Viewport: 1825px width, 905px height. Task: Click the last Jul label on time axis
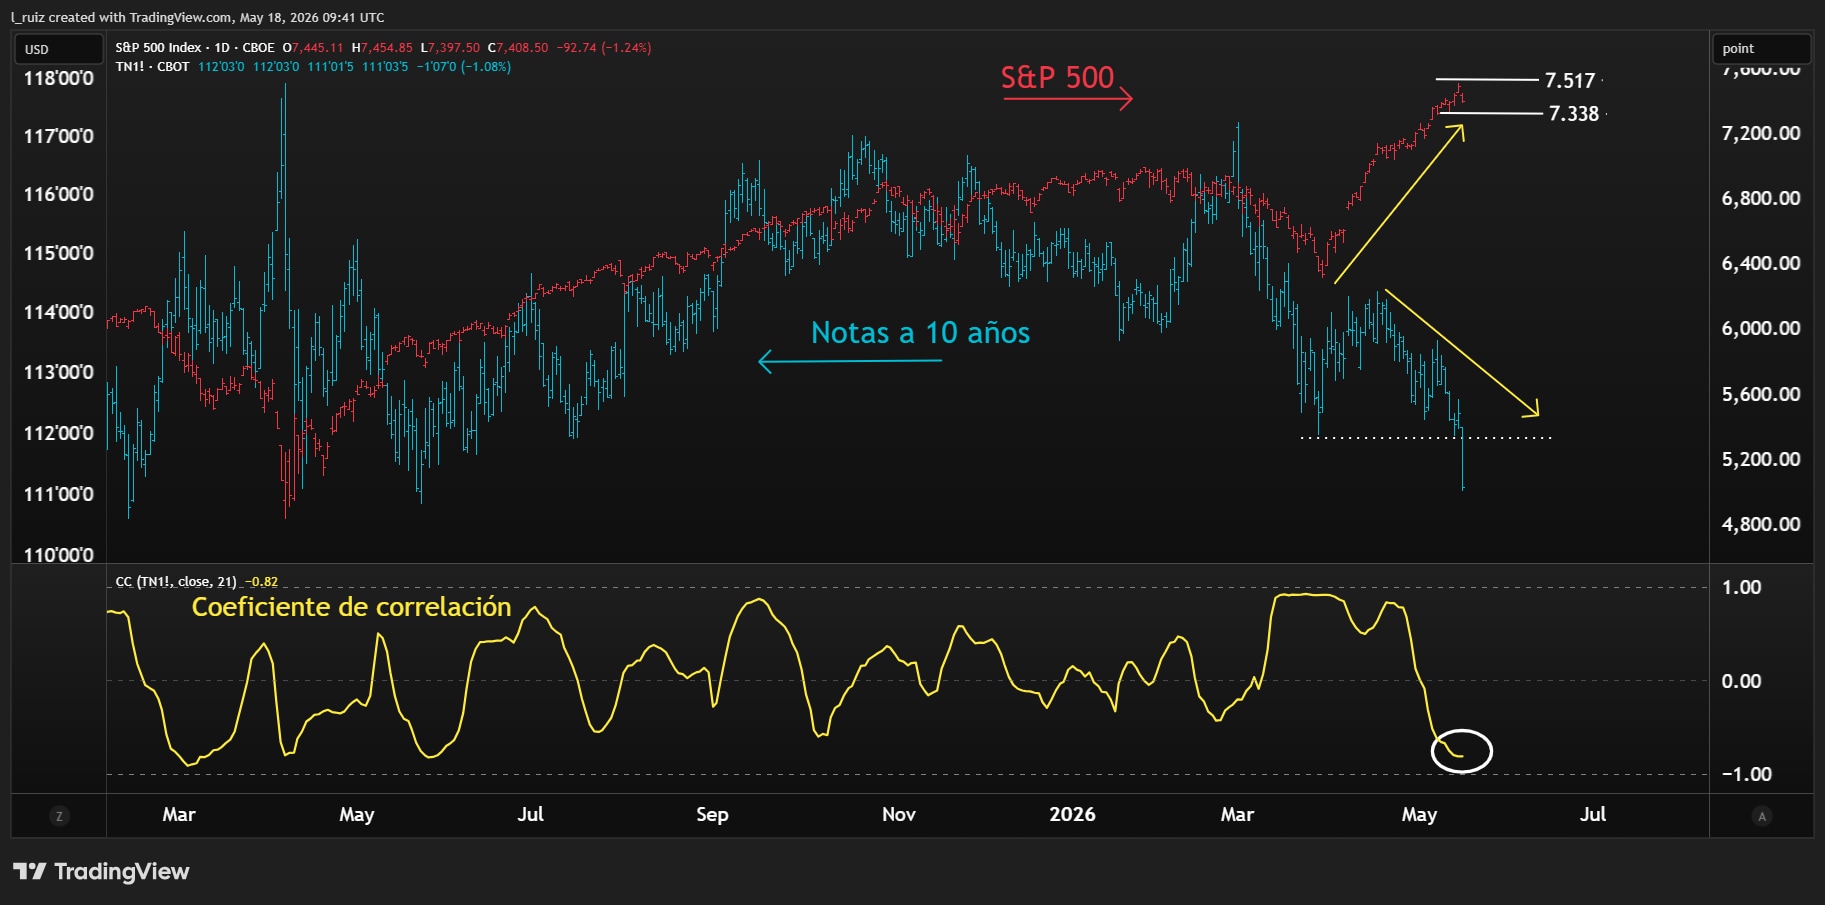pyautogui.click(x=1593, y=814)
